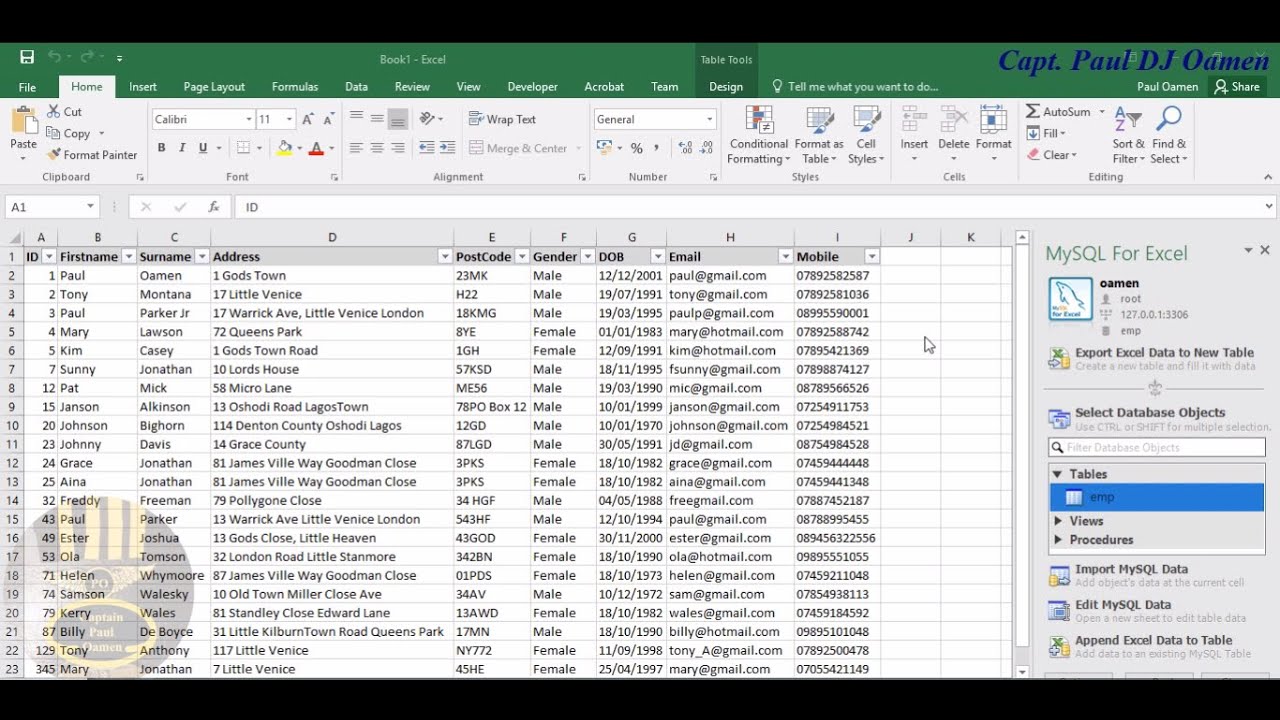Viewport: 1280px width, 720px height.
Task: Open Sort & Filter menu
Action: click(x=1129, y=135)
